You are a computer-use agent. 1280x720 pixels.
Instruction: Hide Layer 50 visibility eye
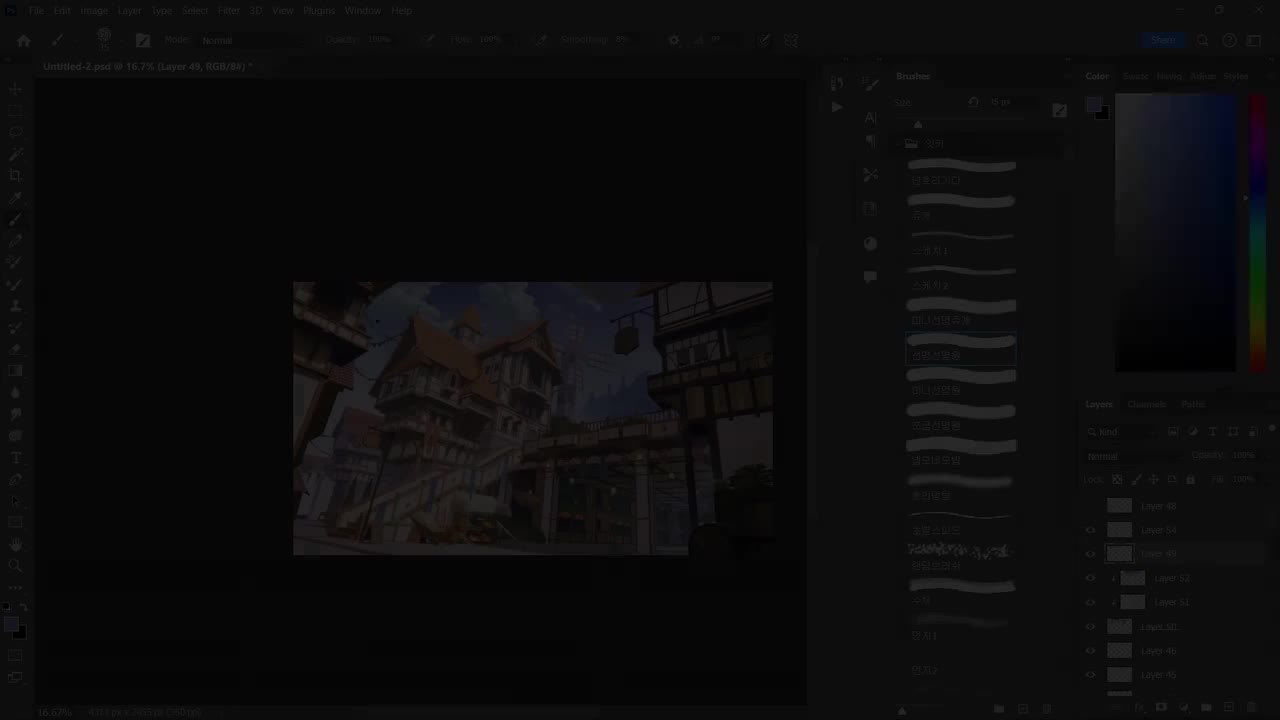[1091, 627]
